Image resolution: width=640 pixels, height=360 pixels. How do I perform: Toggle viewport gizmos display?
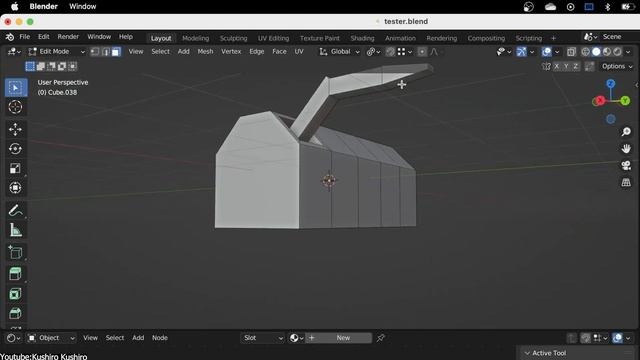point(521,52)
